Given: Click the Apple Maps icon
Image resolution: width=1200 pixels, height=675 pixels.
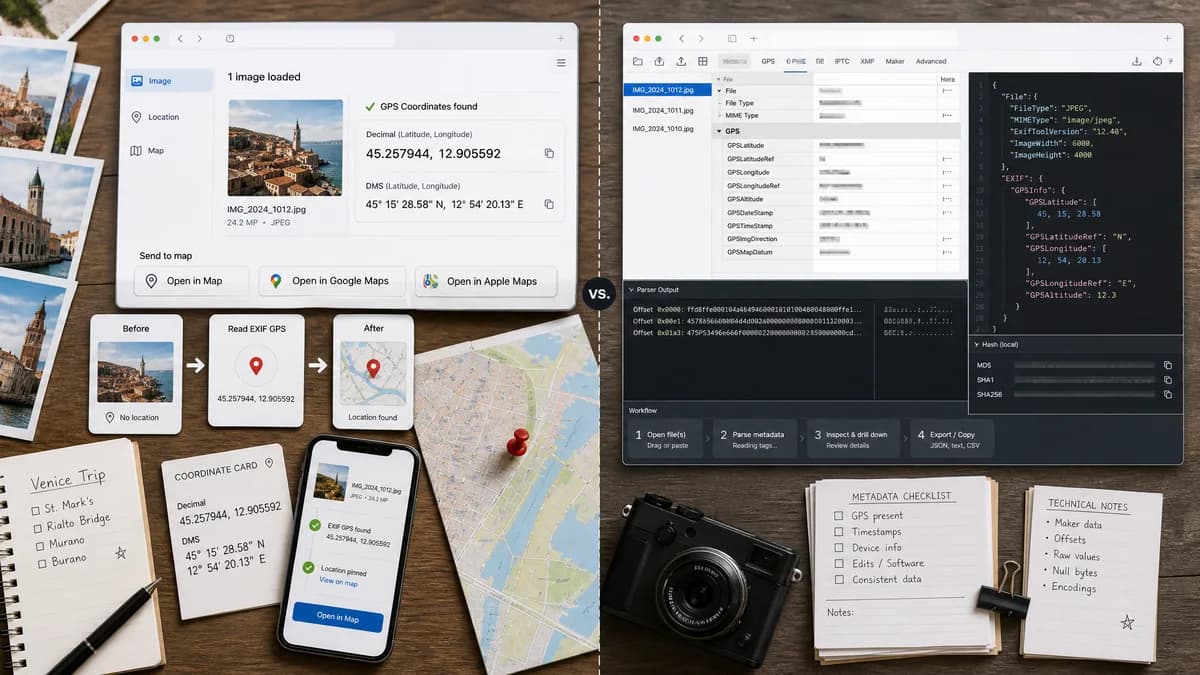Looking at the screenshot, I should 431,281.
